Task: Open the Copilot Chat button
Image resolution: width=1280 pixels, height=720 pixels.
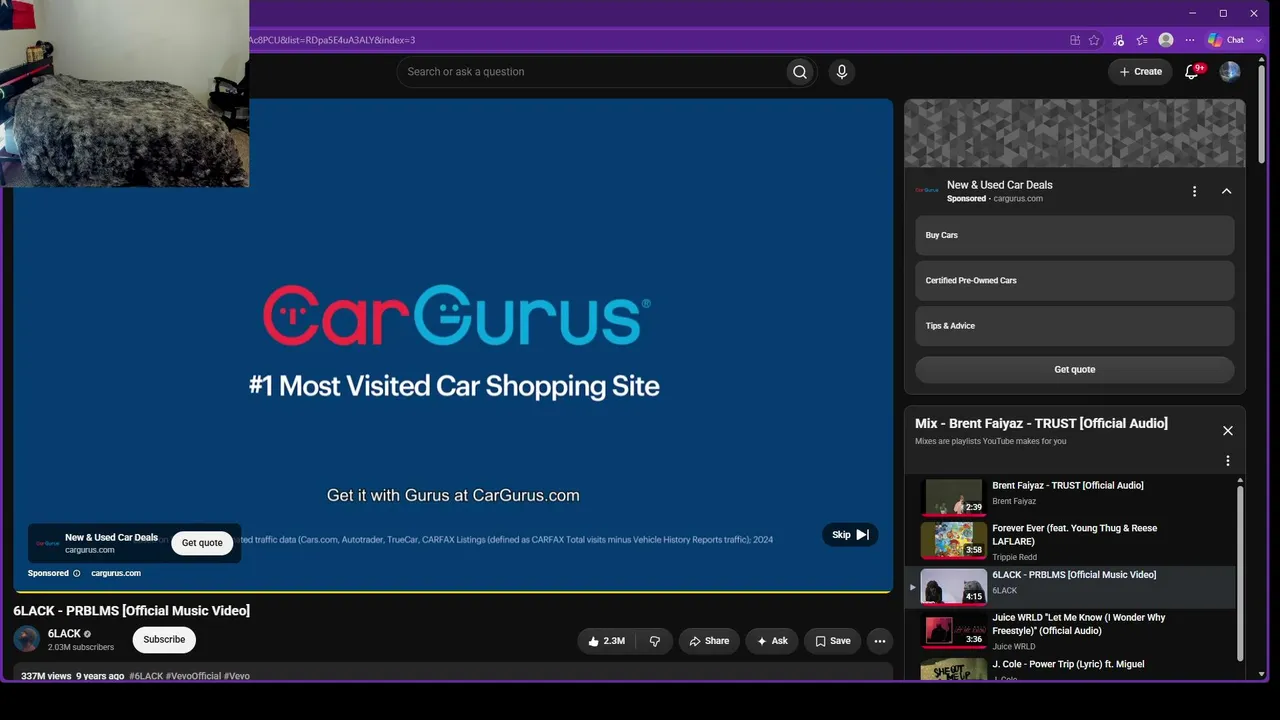Action: pyautogui.click(x=1226, y=40)
